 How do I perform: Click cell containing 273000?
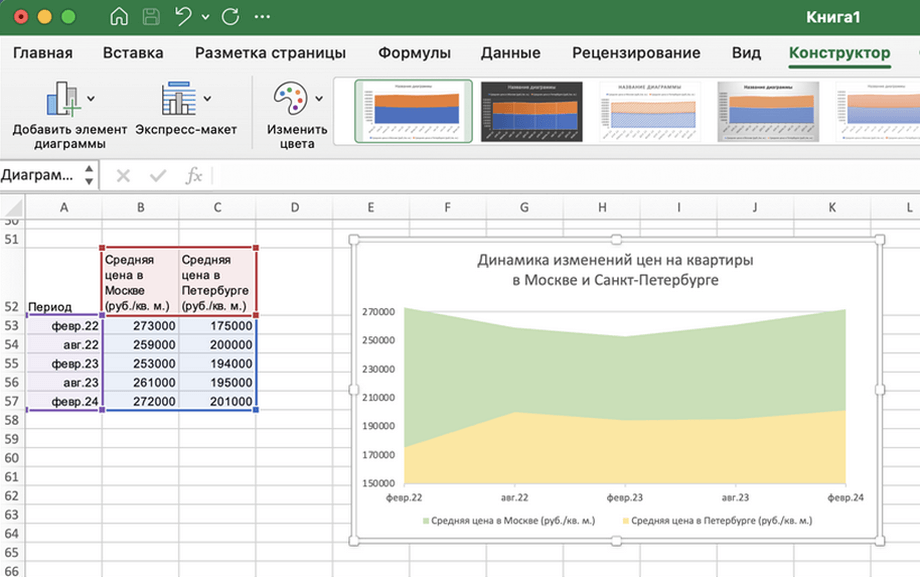point(141,326)
